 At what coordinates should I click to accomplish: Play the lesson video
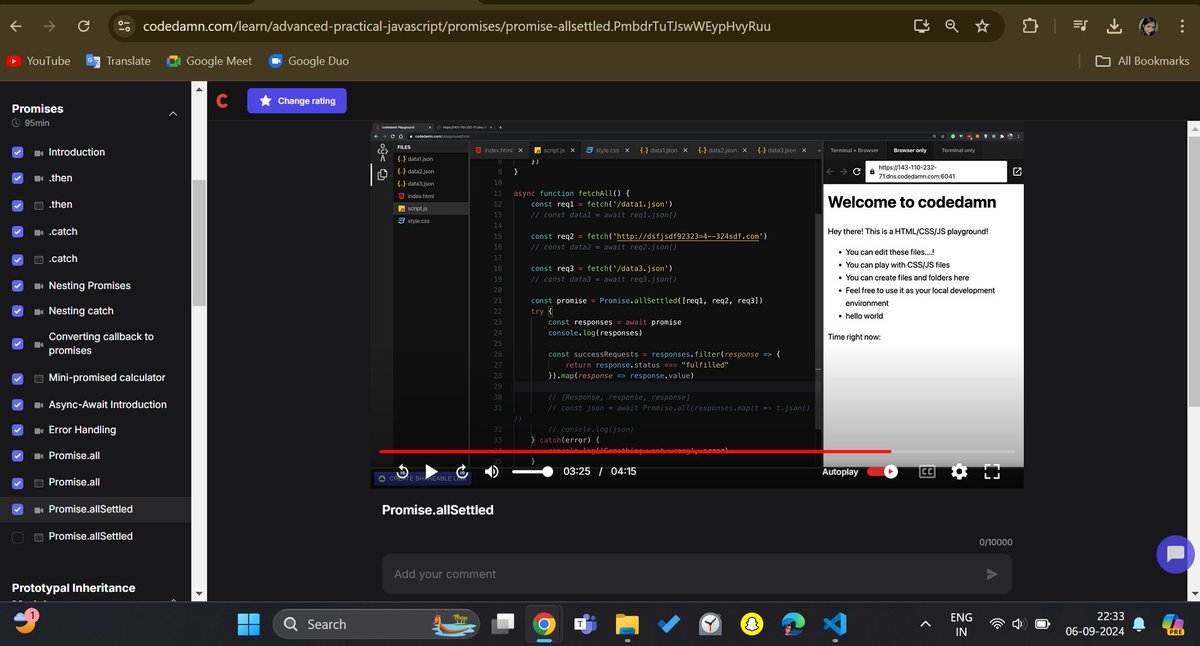(431, 471)
